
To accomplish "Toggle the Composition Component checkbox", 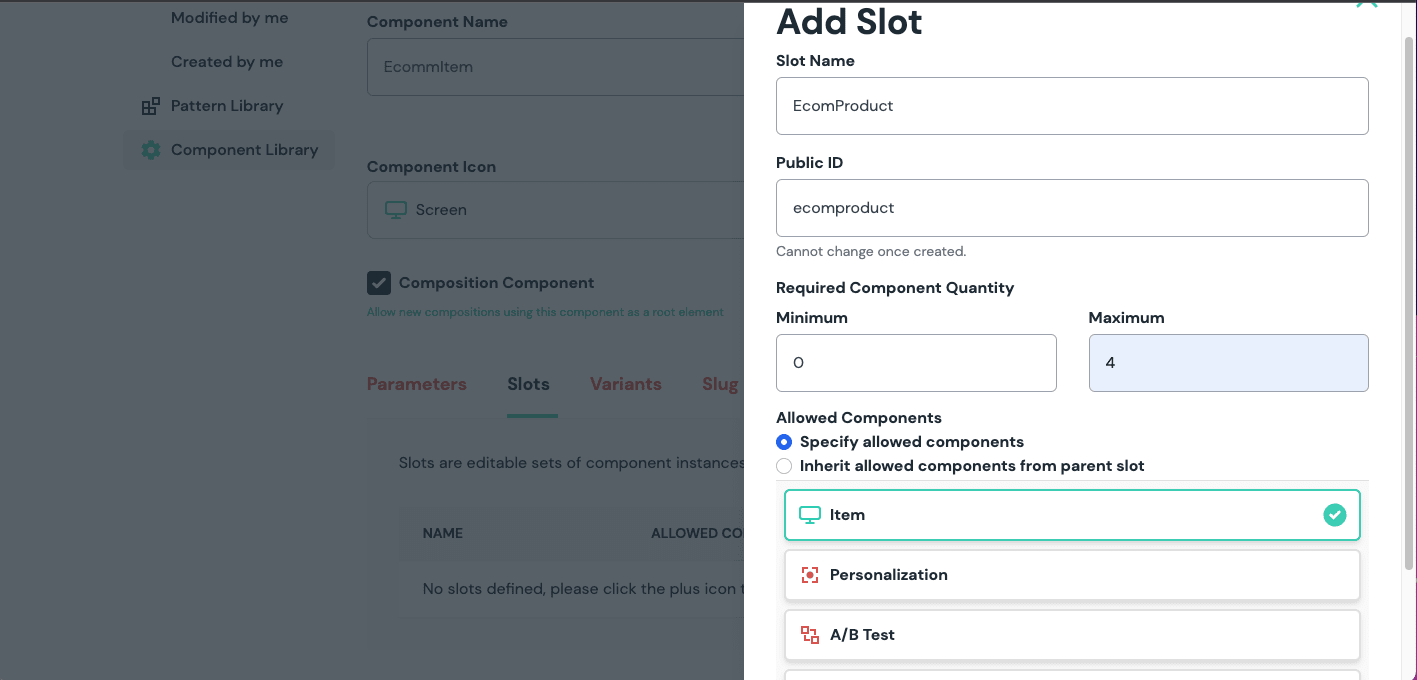I will click(x=379, y=283).
